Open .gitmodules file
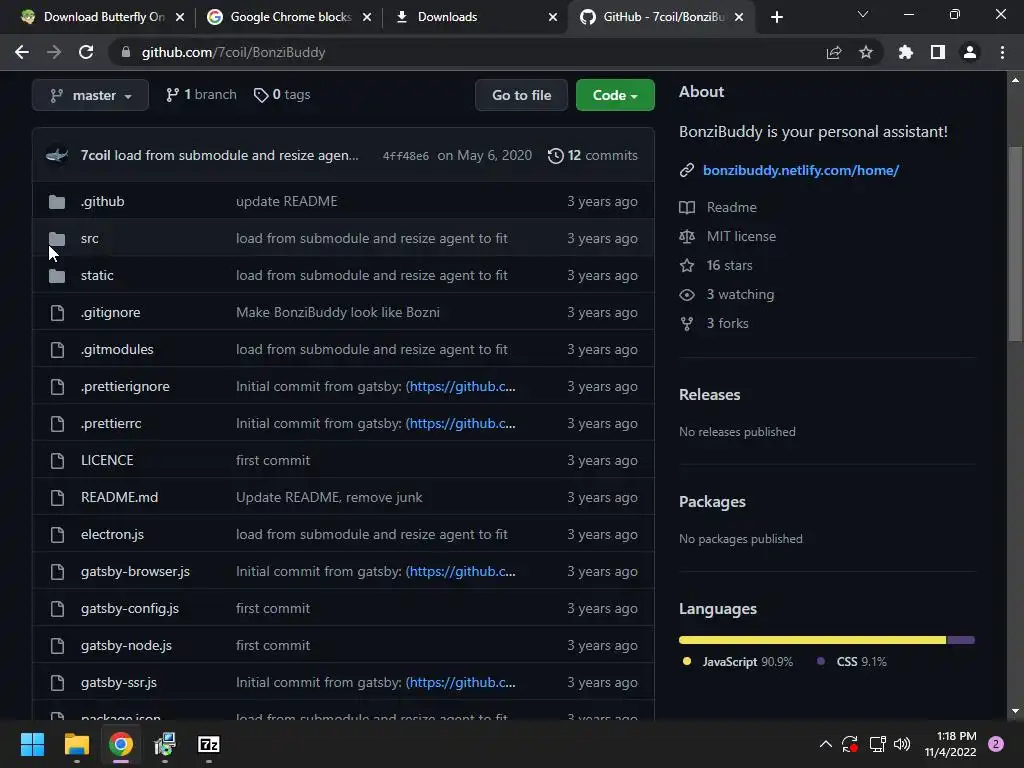 click(117, 349)
